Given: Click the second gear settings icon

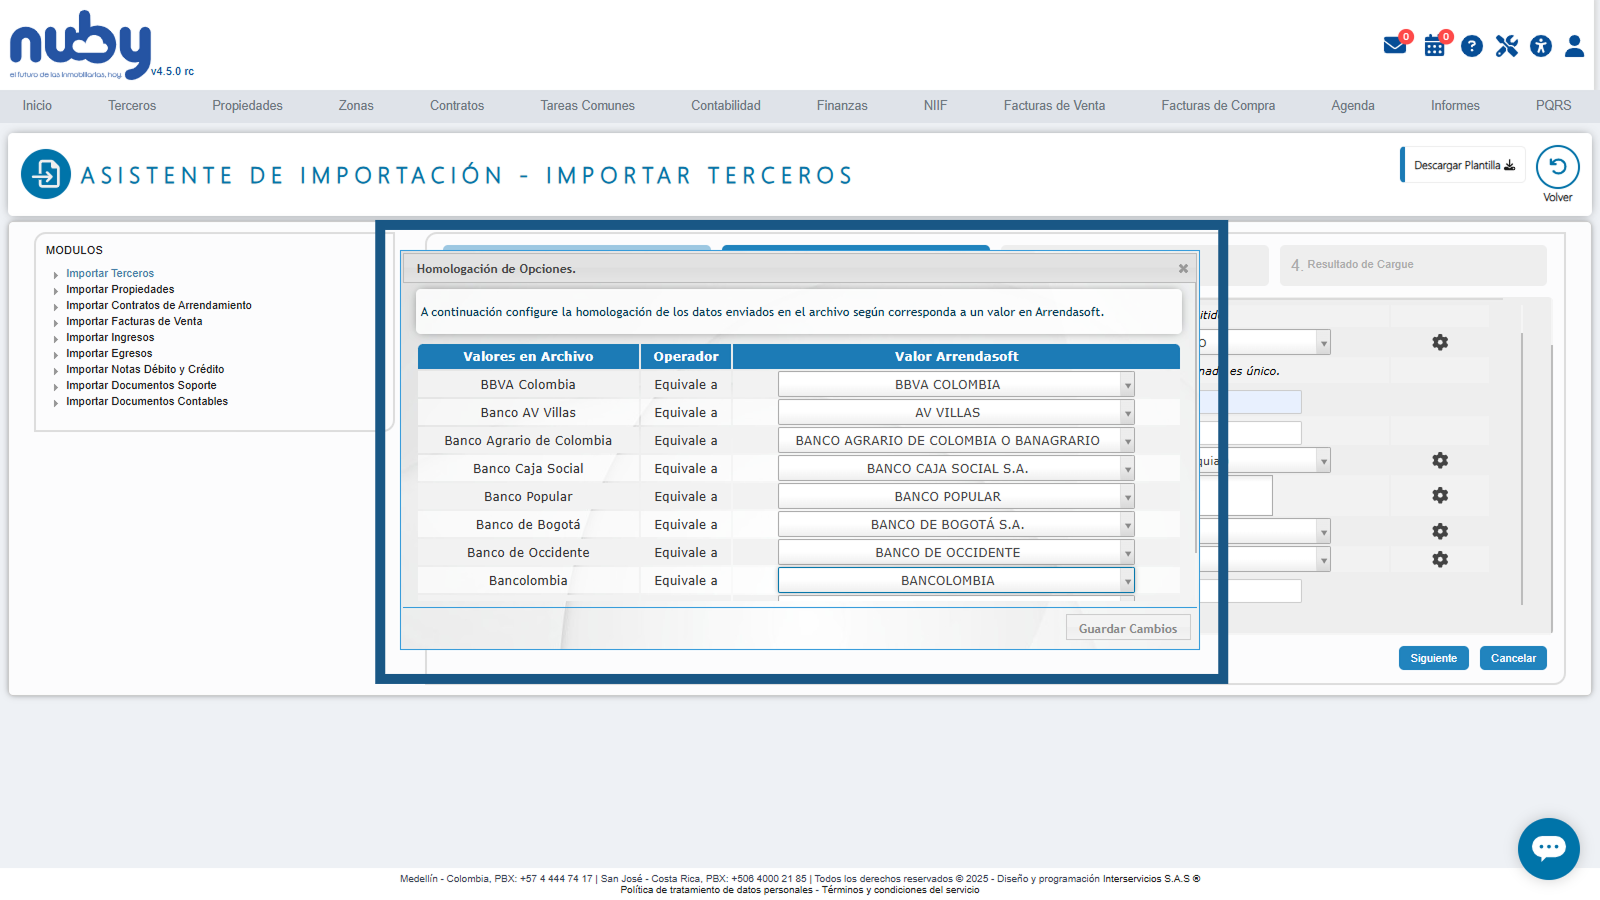Looking at the screenshot, I should 1440,460.
